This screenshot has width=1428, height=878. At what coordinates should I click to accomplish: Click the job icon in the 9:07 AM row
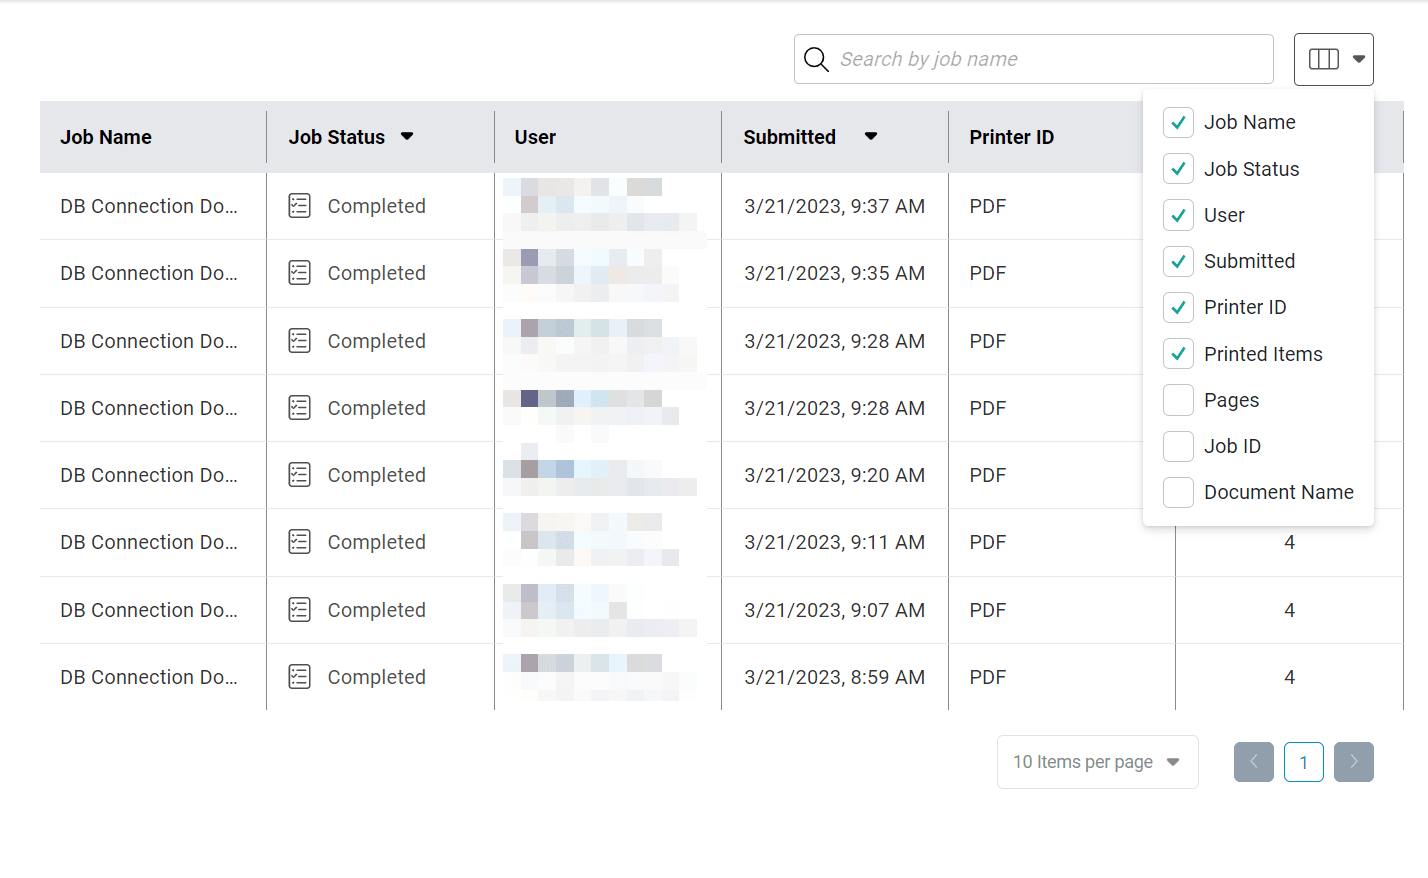(x=299, y=609)
